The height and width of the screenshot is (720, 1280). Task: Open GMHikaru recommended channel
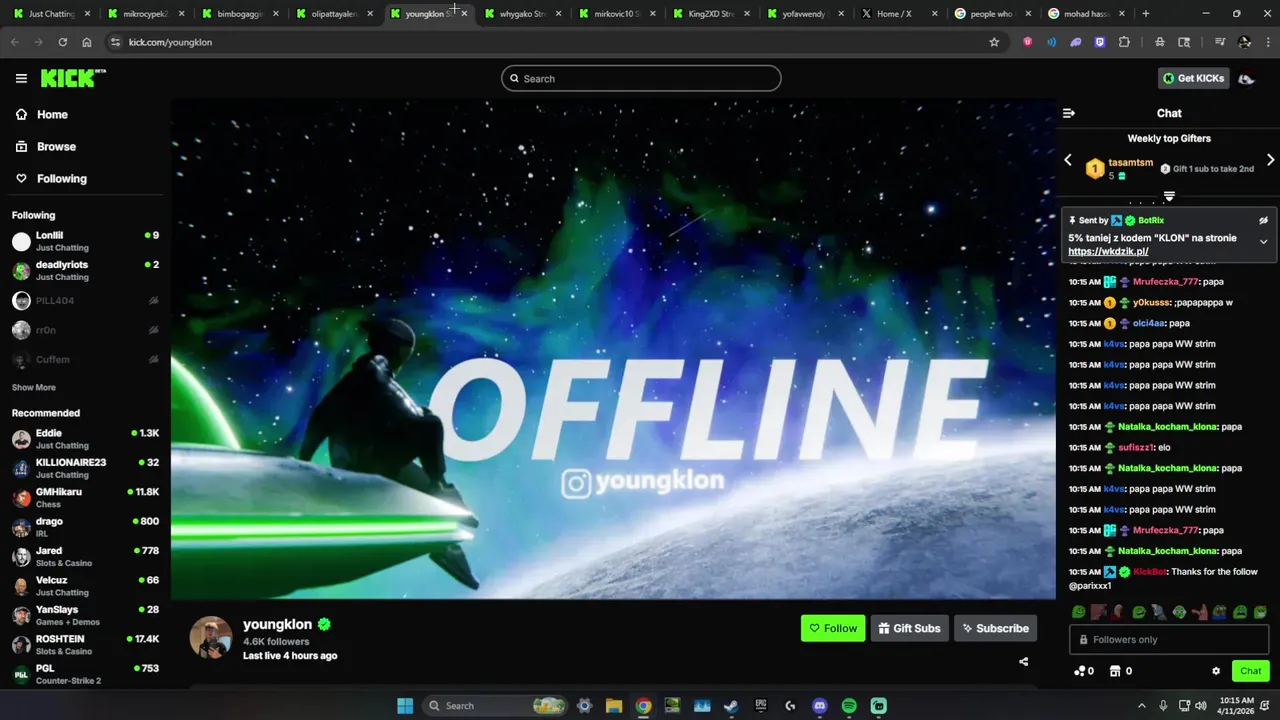[x=85, y=498]
